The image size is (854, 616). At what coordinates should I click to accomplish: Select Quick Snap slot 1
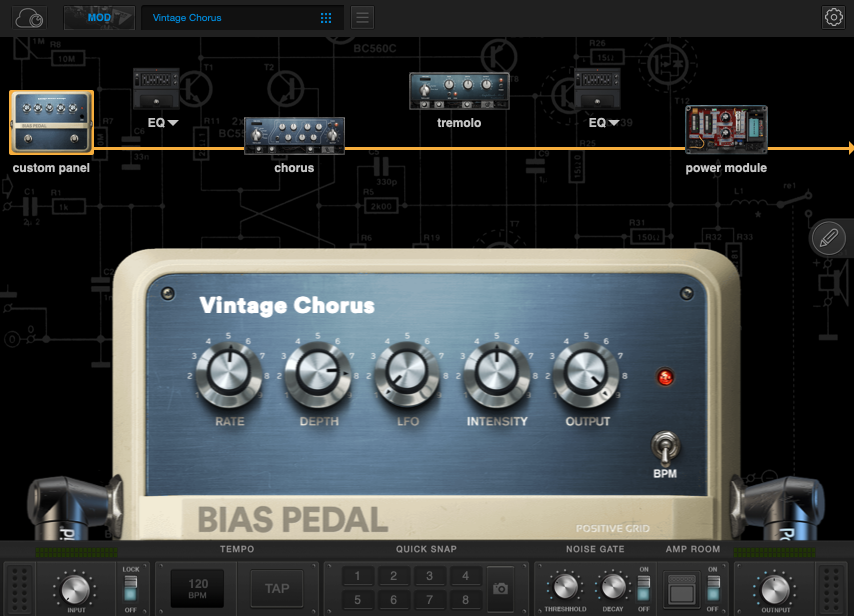[357, 576]
